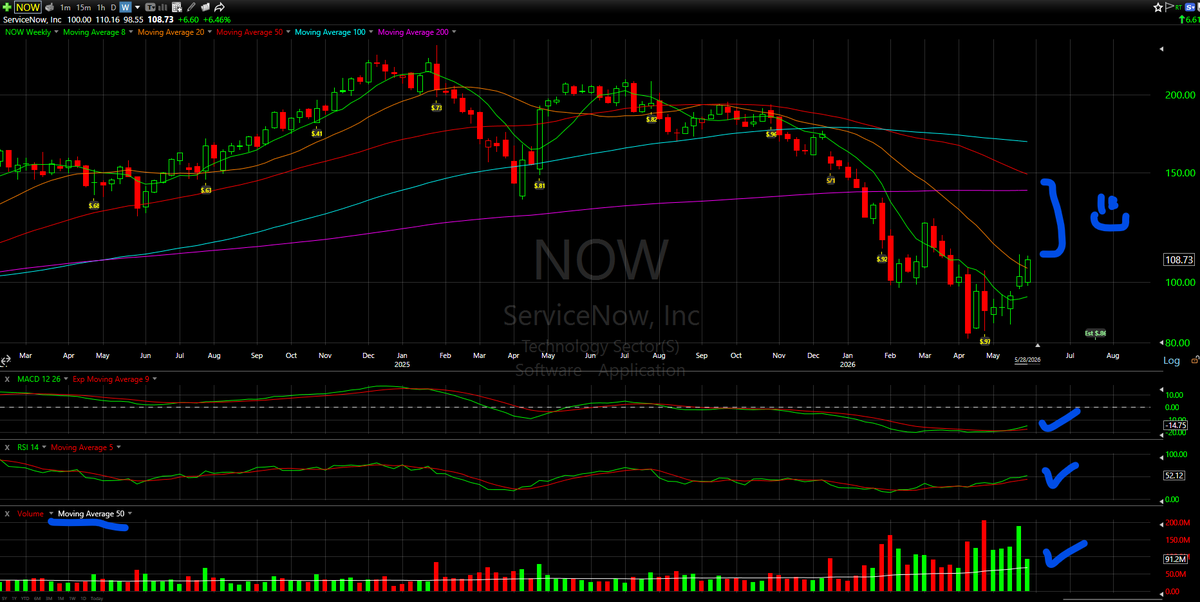Close the MACD indicator pane with X

tap(7, 379)
